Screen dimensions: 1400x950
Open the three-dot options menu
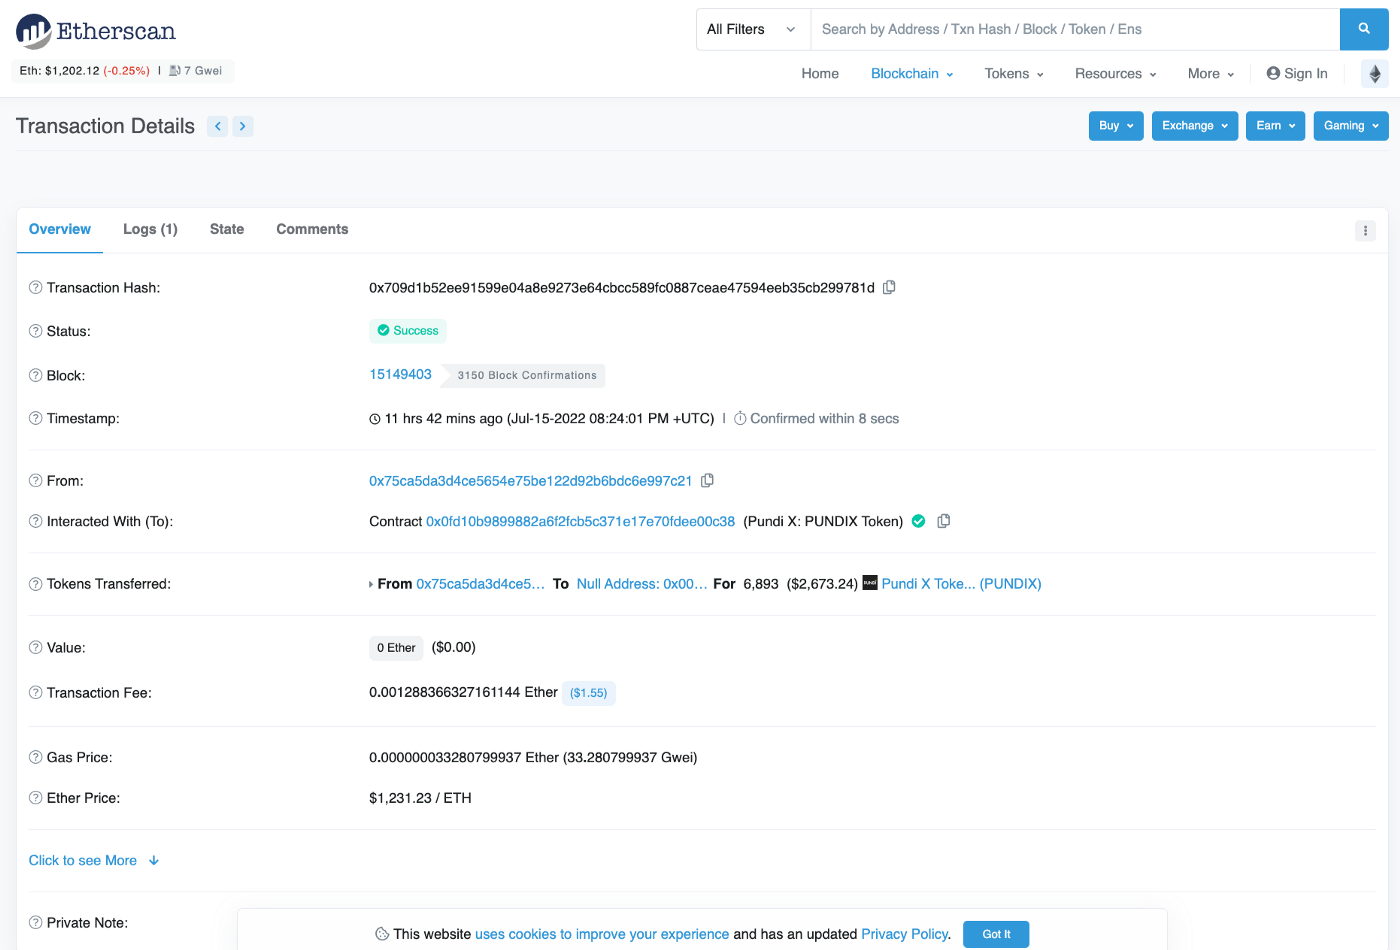point(1365,230)
